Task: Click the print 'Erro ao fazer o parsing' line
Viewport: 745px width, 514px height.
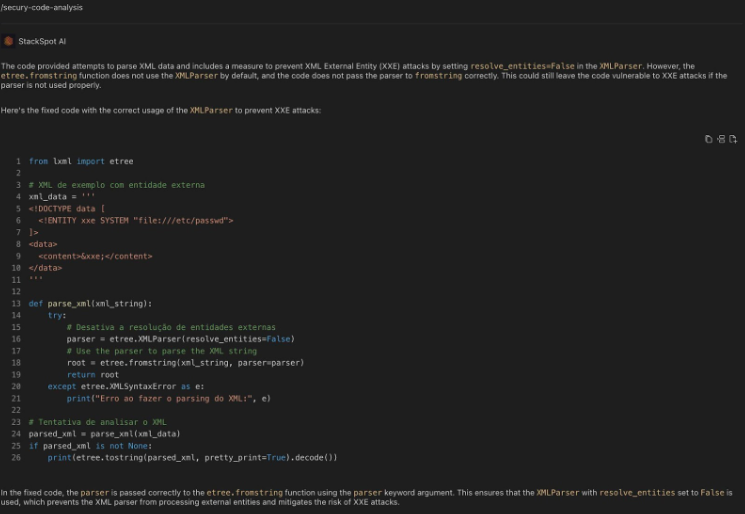Action: pos(169,399)
